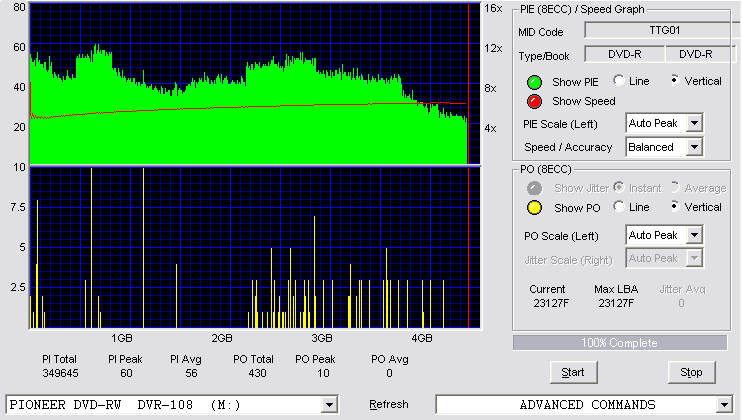Click the 3GB axis label
This screenshot has width=742, height=420.
tap(321, 338)
